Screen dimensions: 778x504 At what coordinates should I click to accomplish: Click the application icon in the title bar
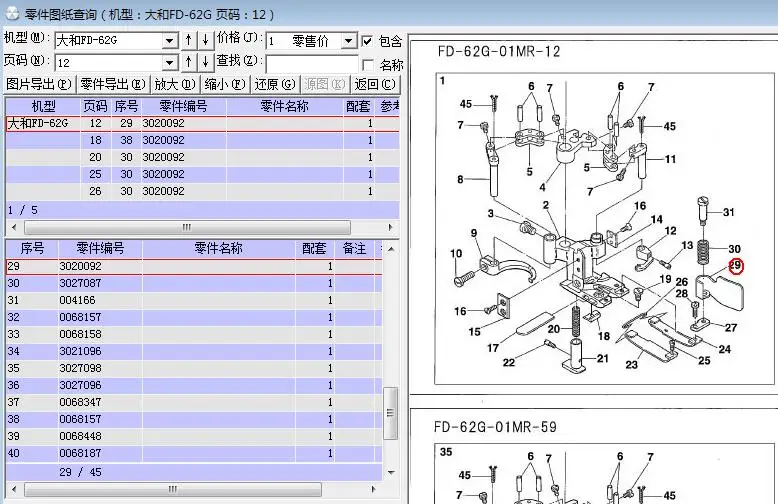[x=12, y=13]
